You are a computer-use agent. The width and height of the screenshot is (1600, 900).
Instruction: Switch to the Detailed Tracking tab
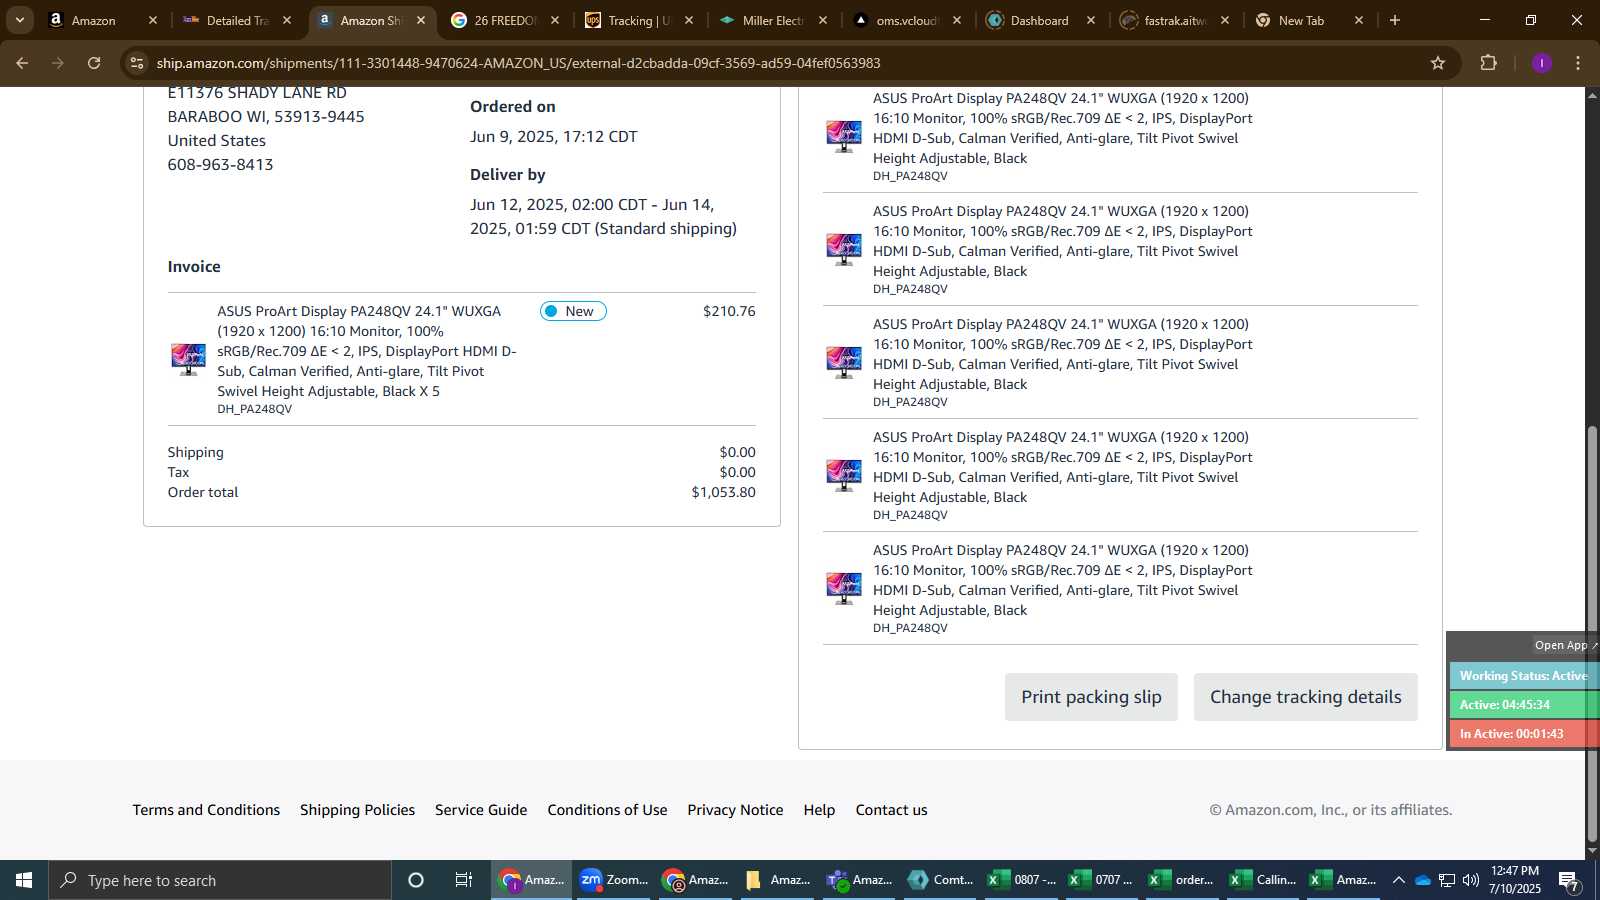[x=237, y=20]
